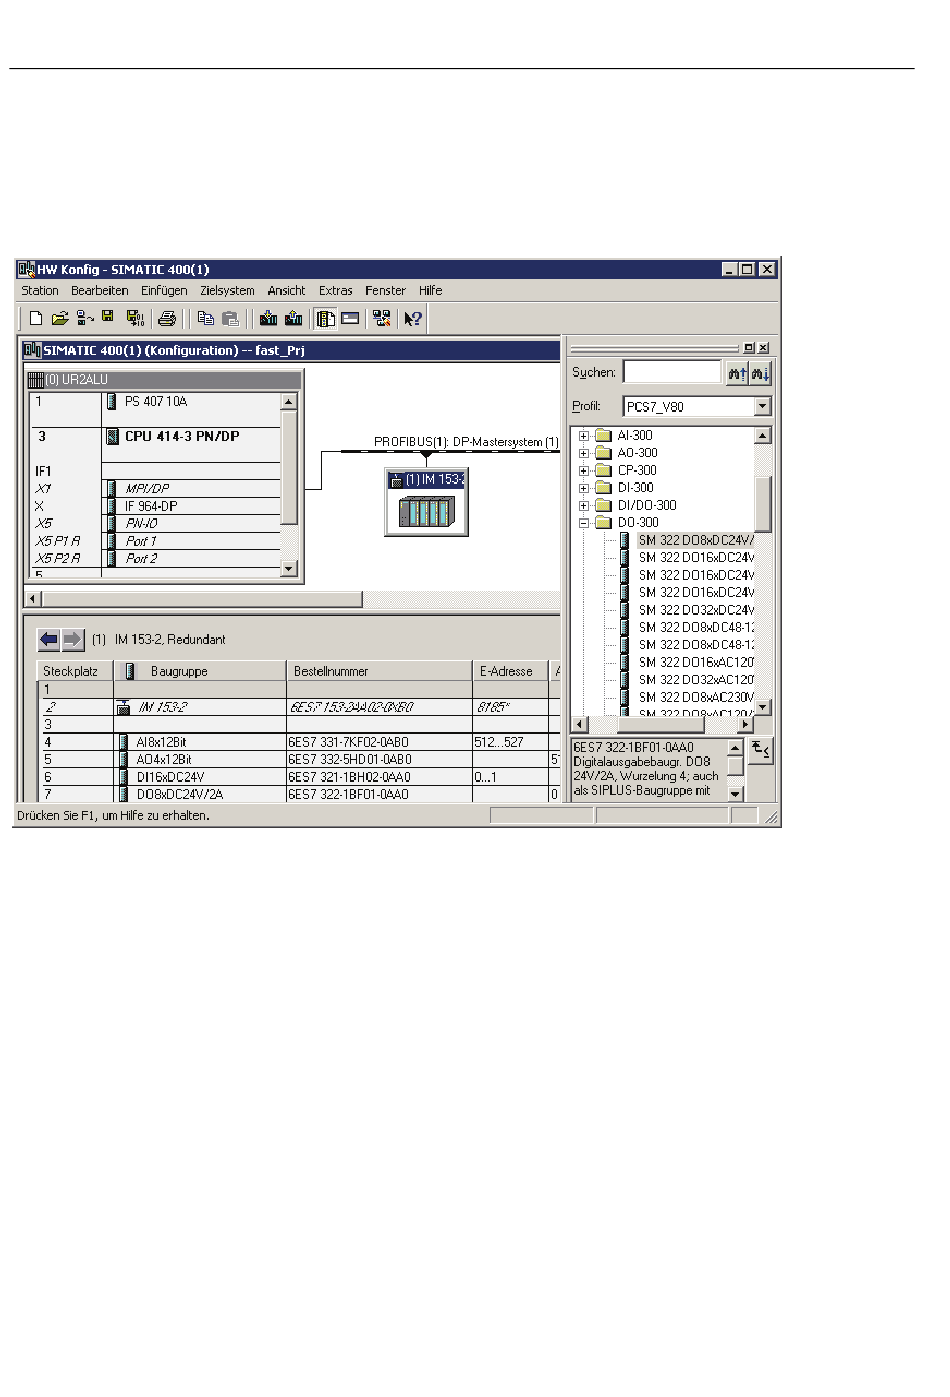This screenshot has height=1397, width=950.
Task: Click the search upward binoculars icon
Action: tap(737, 373)
